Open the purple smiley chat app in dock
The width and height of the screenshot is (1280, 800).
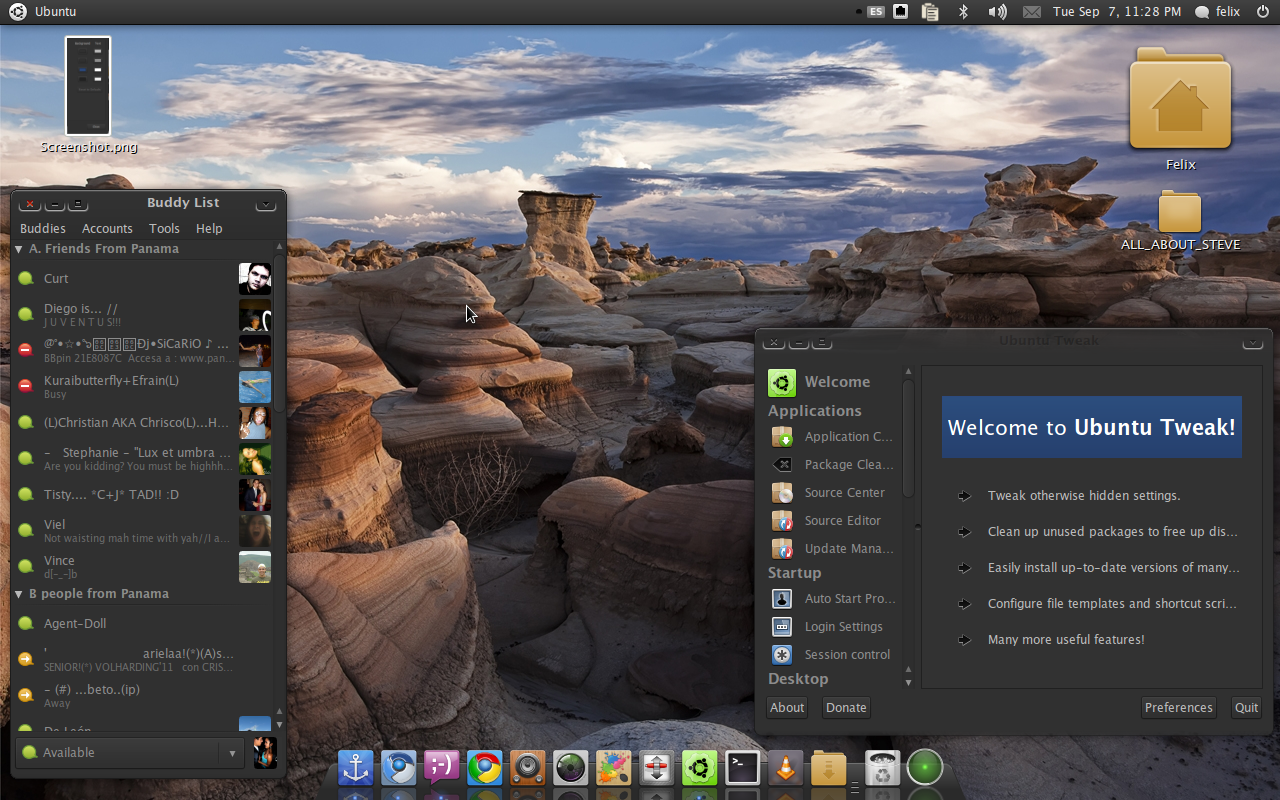coord(441,768)
